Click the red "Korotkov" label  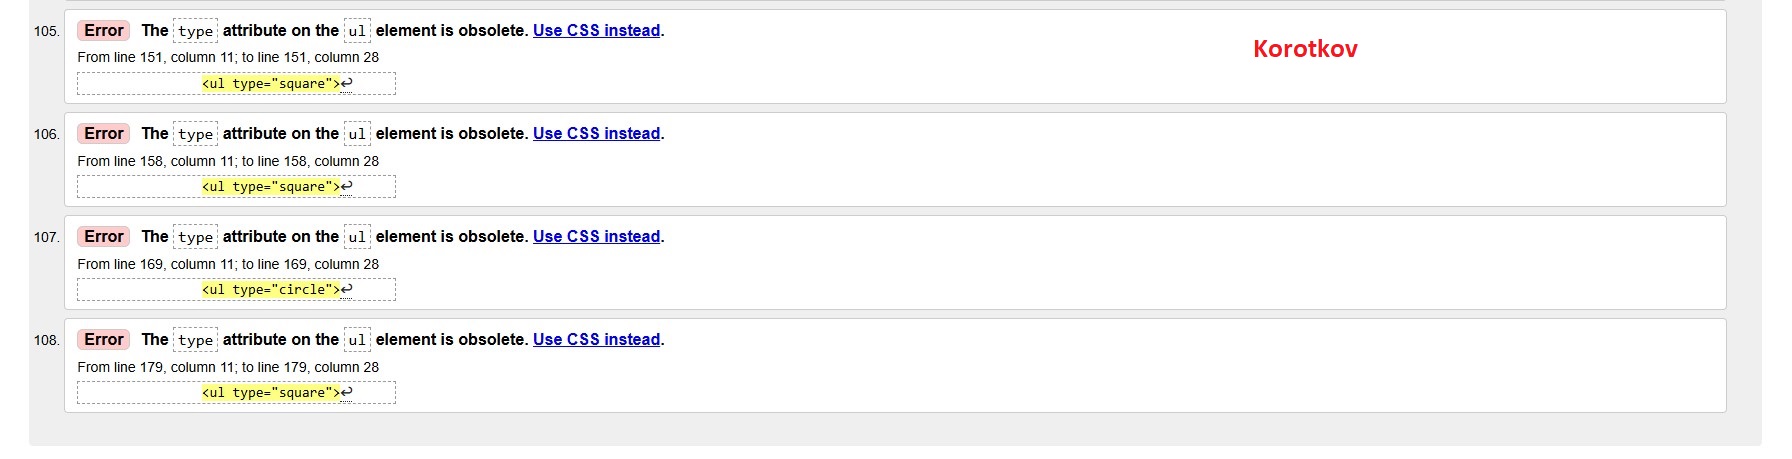coord(1305,49)
